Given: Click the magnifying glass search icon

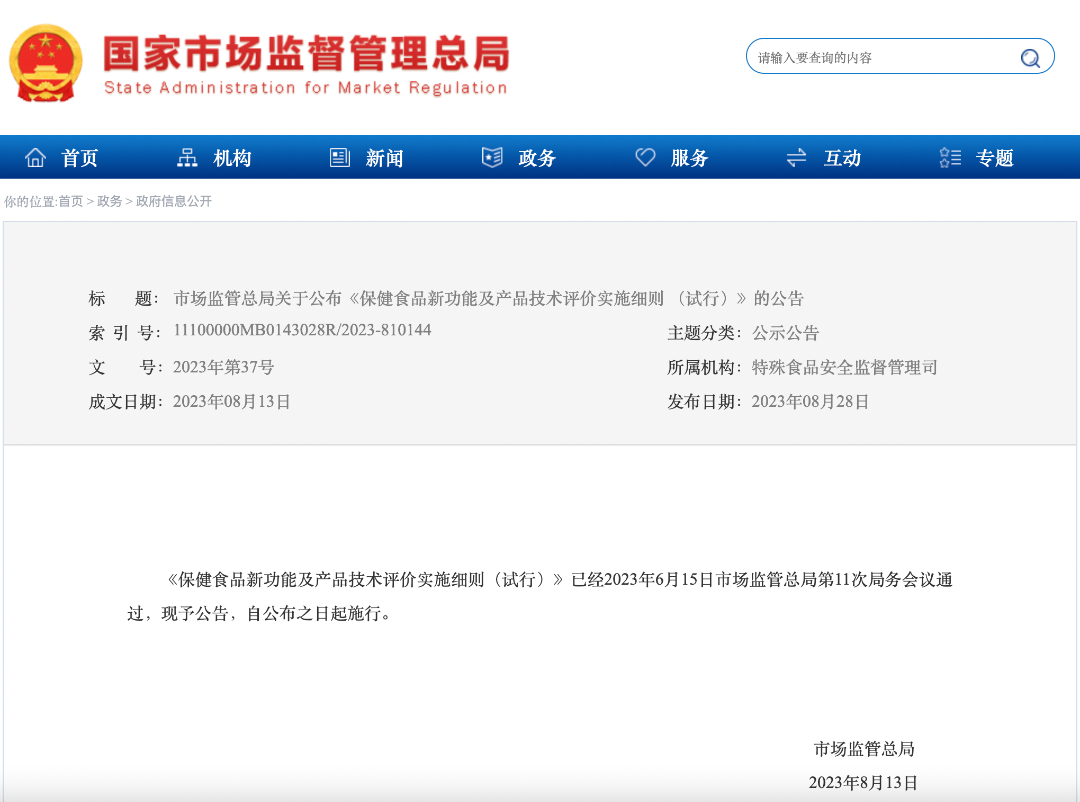Looking at the screenshot, I should pos(1030,57).
